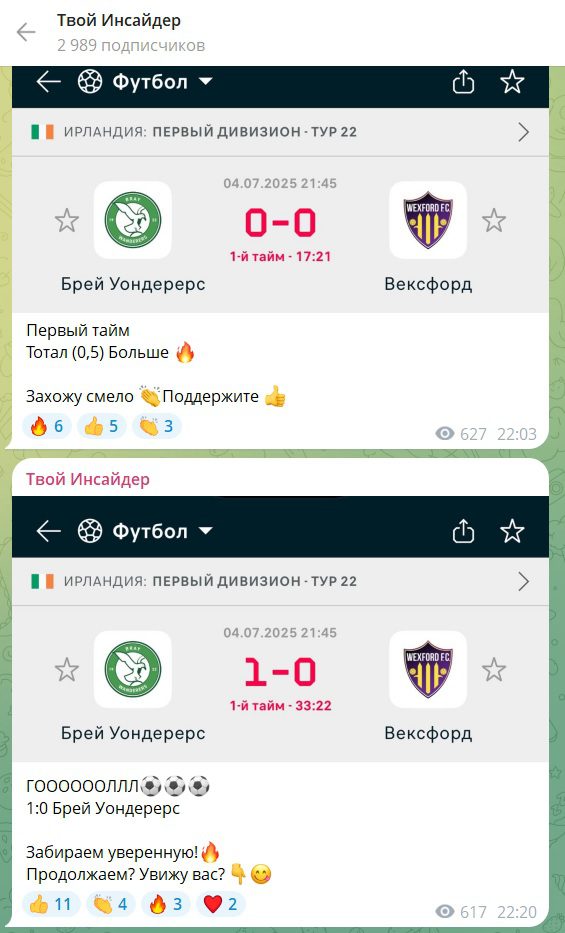Click the back arrow in second Футбол header
The image size is (565, 933).
coord(48,531)
